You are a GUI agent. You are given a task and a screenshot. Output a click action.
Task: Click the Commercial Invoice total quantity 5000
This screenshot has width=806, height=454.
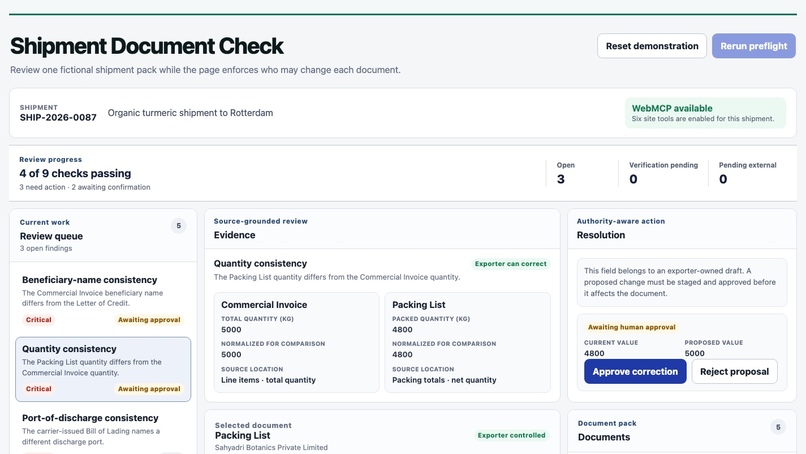231,330
